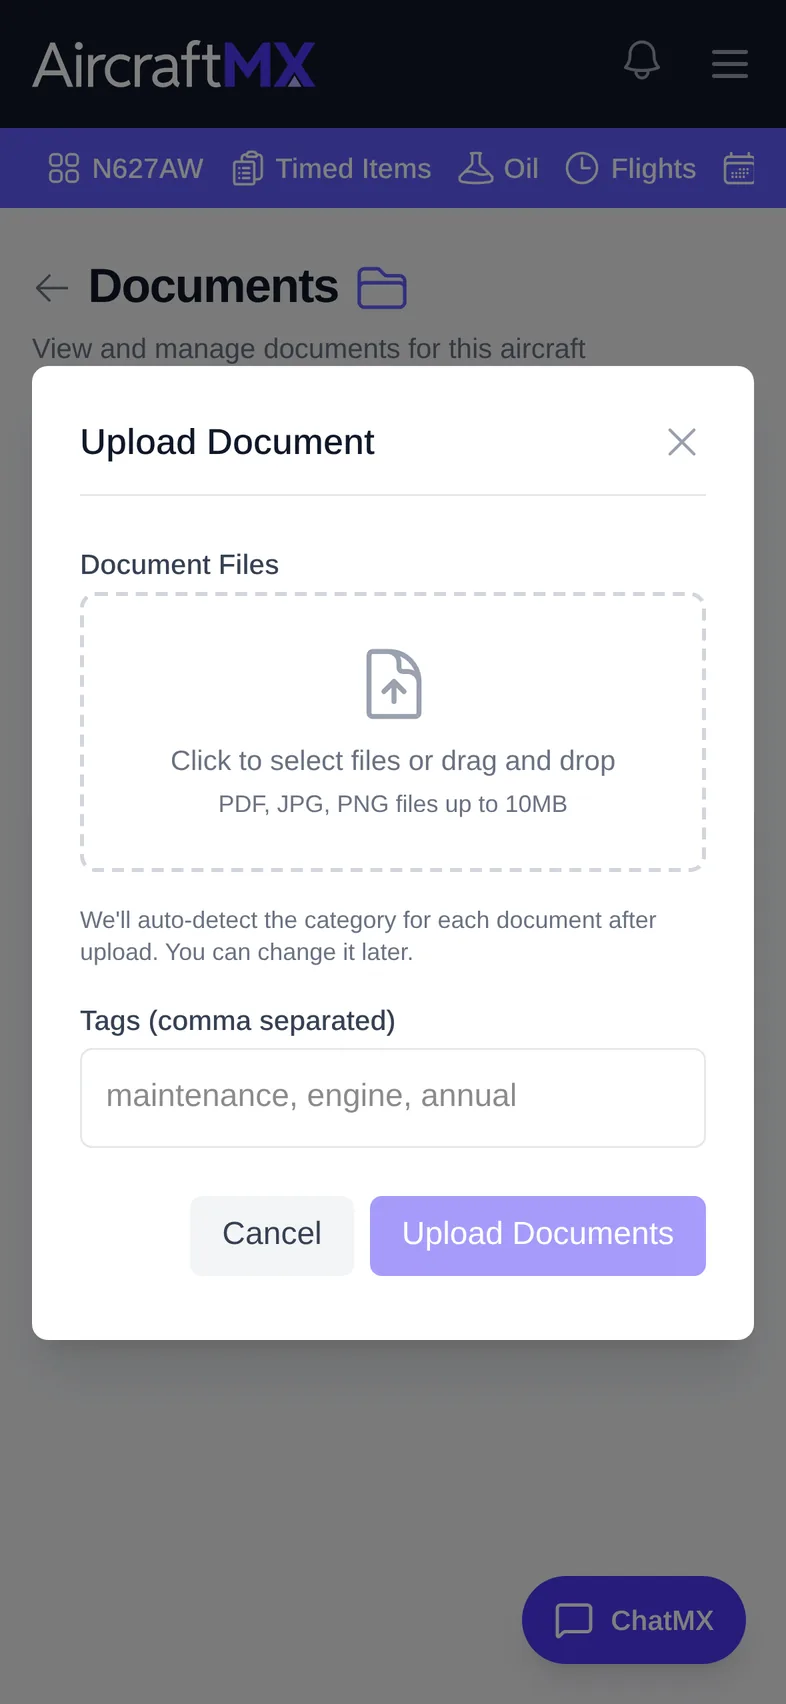Open the hamburger menu
The height and width of the screenshot is (1704, 786).
click(x=730, y=63)
